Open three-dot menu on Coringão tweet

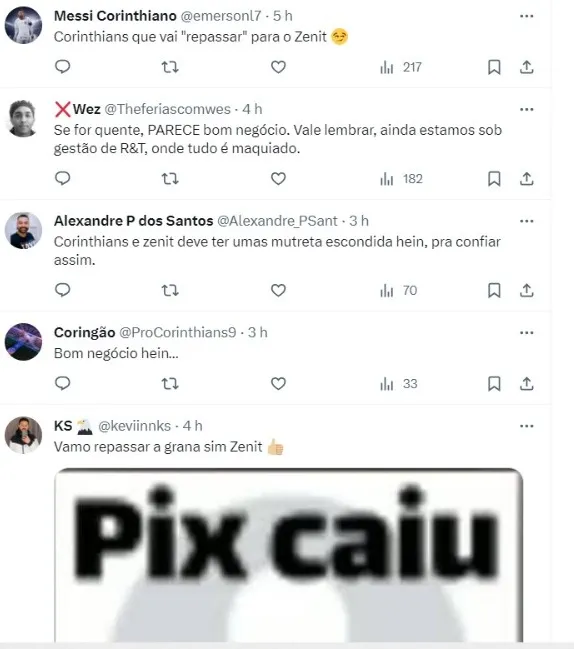tap(526, 333)
